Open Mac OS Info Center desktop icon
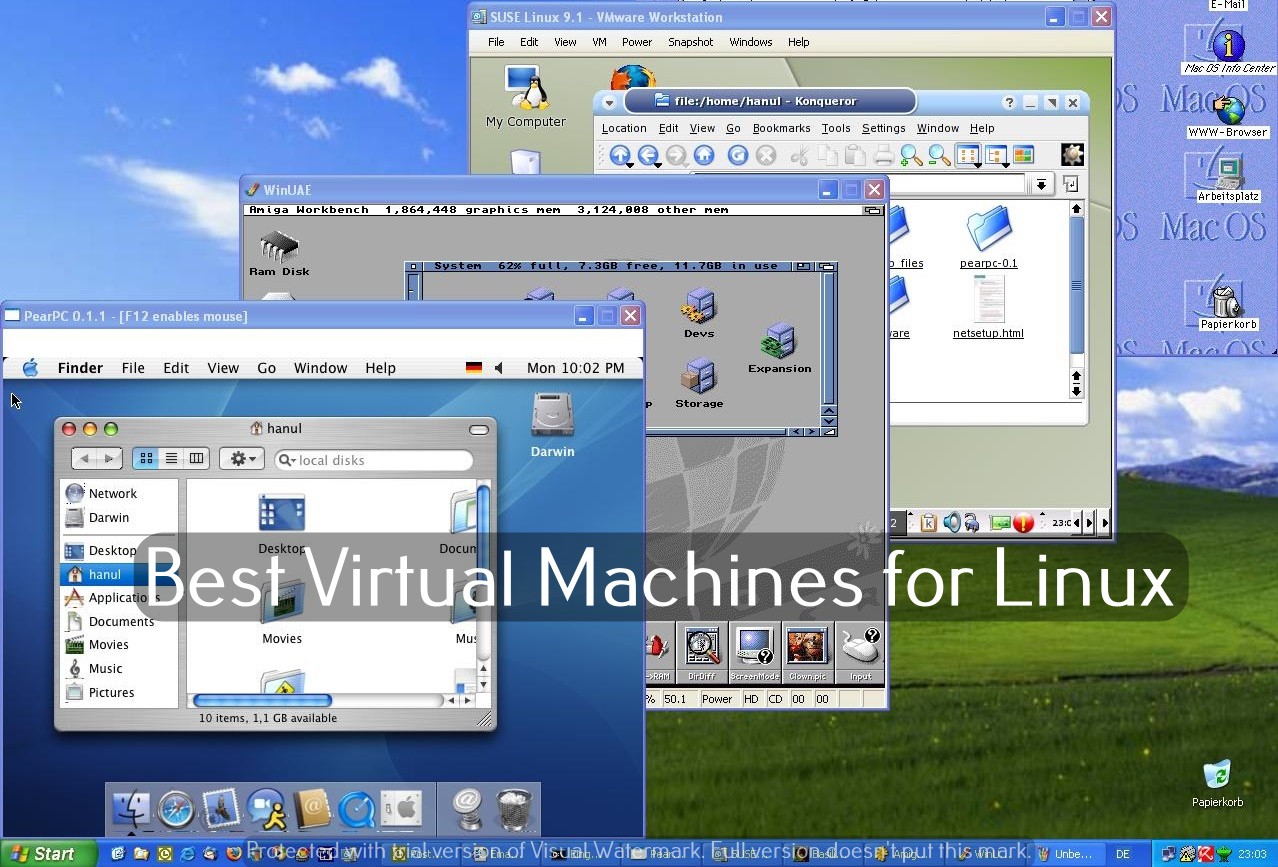 [1229, 49]
